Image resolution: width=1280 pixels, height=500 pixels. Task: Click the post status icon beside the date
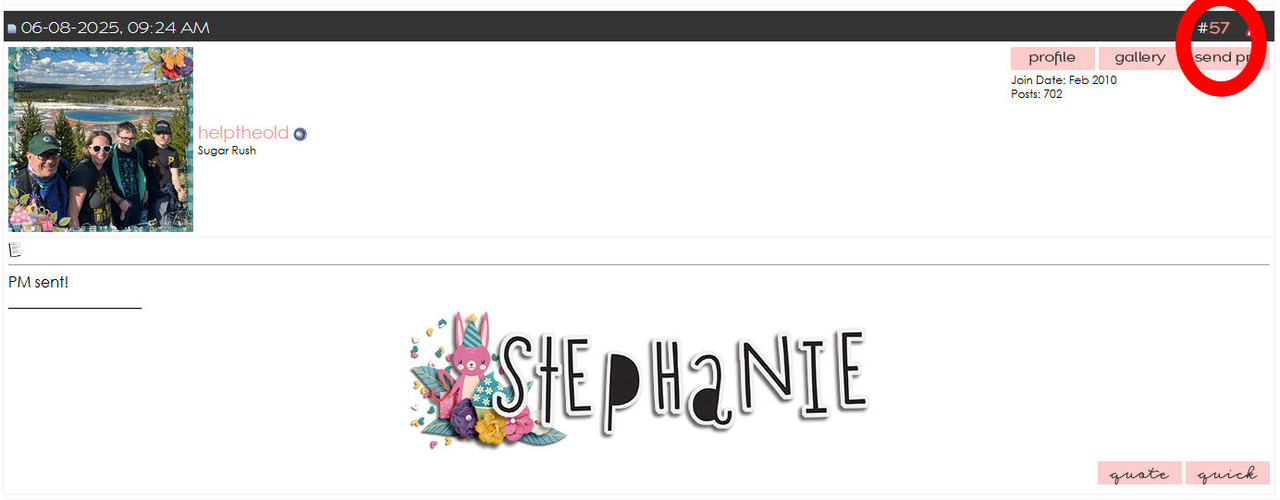coord(12,29)
